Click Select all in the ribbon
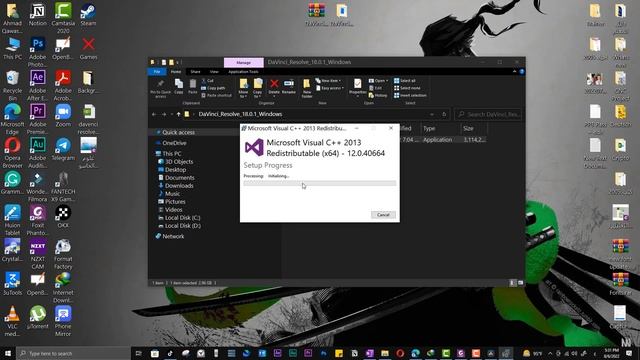The height and width of the screenshot is (360, 640). click(x=405, y=81)
